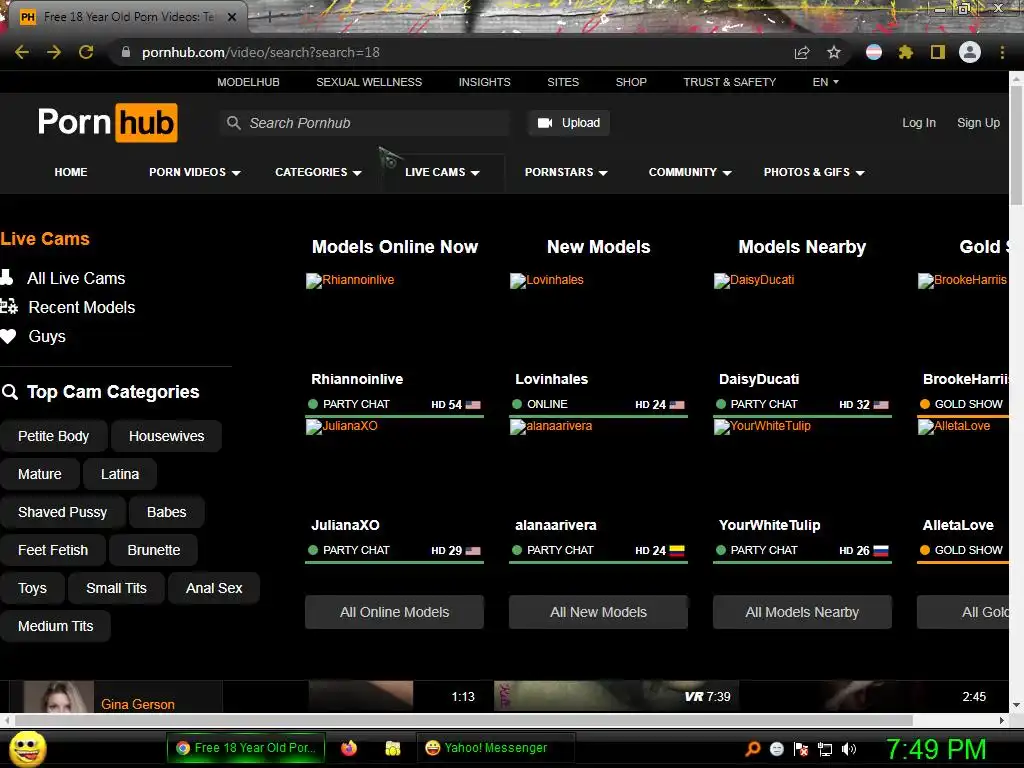Click the browser address bar URL
This screenshot has height=768, width=1024.
point(261,52)
